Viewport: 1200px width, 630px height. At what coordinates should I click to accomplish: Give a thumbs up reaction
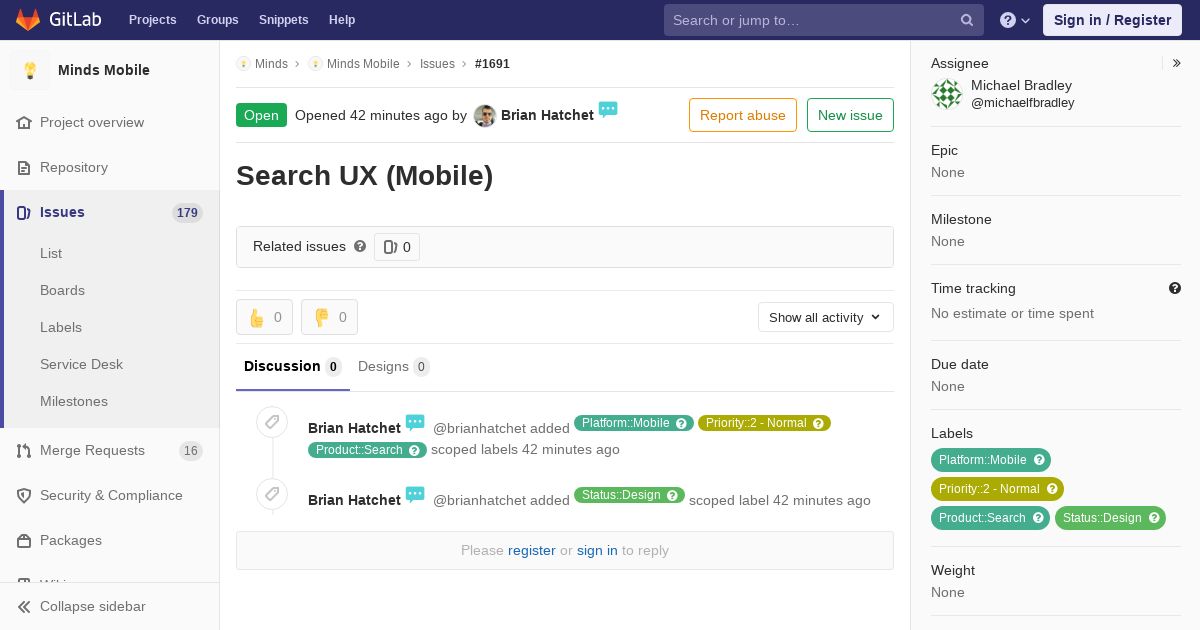coord(264,317)
